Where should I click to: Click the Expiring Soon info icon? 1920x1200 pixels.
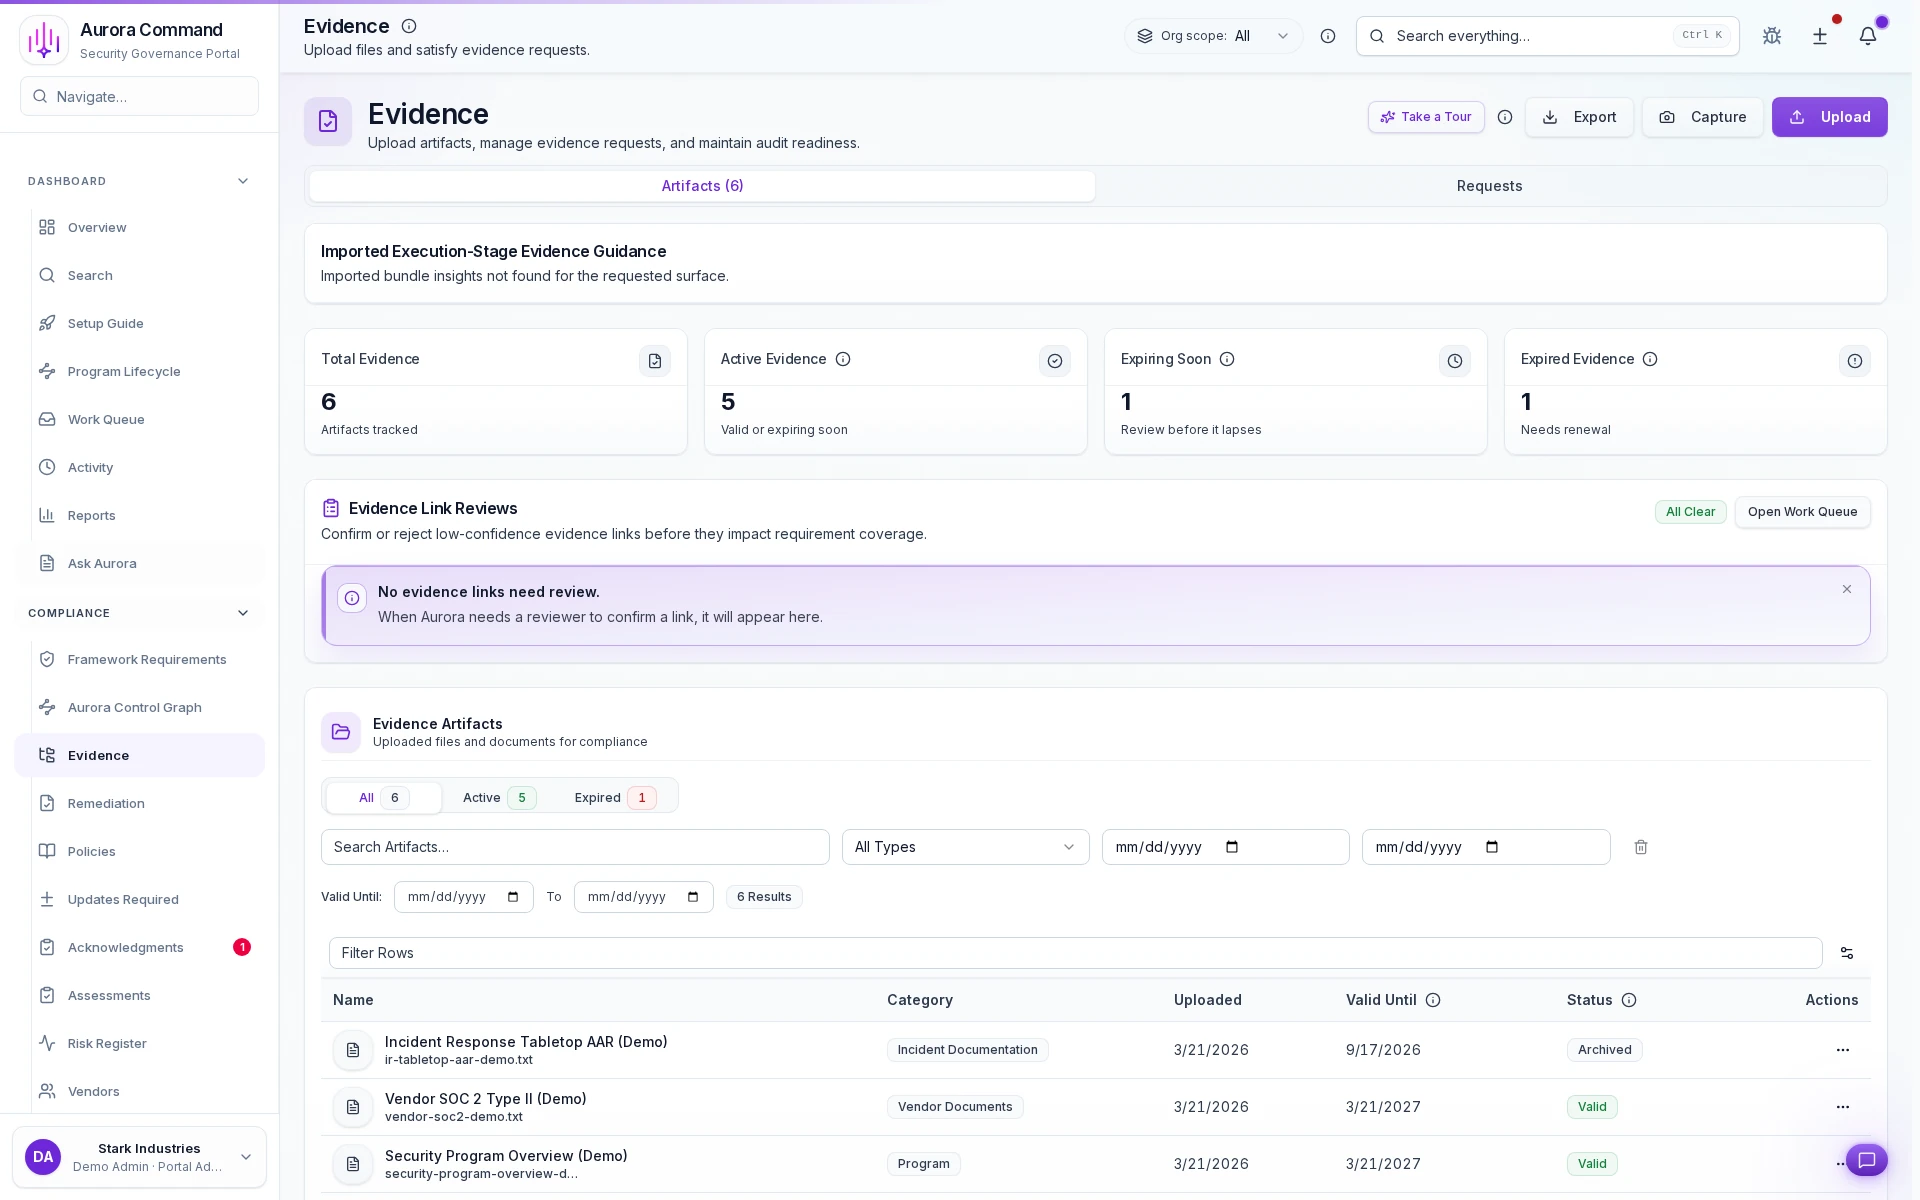[1227, 360]
